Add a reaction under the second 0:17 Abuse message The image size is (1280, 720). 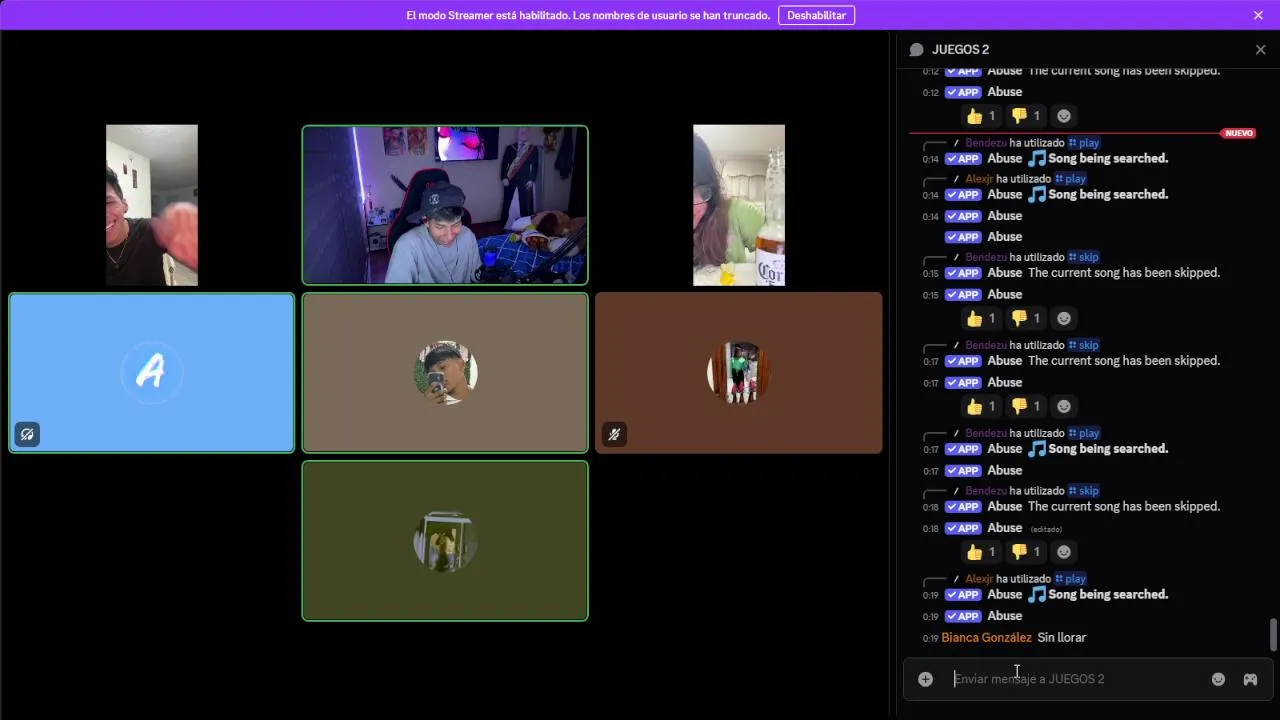click(x=1064, y=406)
